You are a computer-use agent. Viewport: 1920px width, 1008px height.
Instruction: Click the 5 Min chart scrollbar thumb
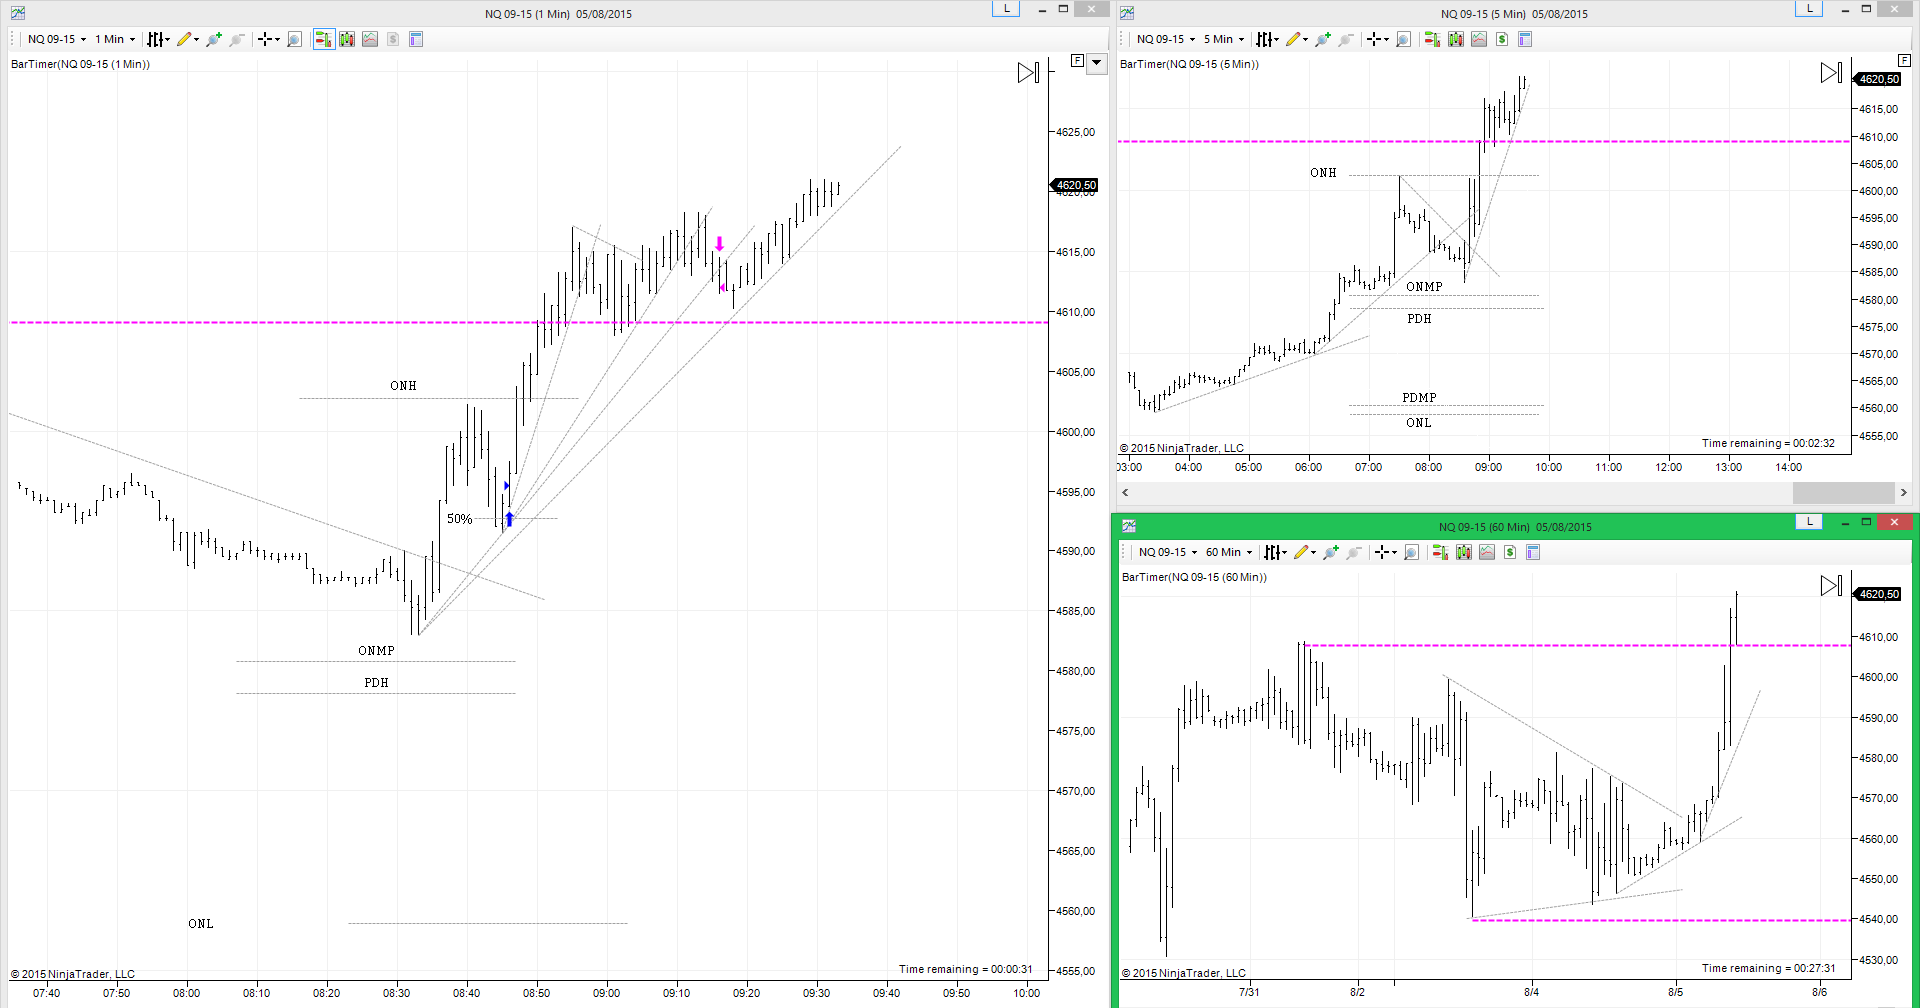[x=1843, y=492]
